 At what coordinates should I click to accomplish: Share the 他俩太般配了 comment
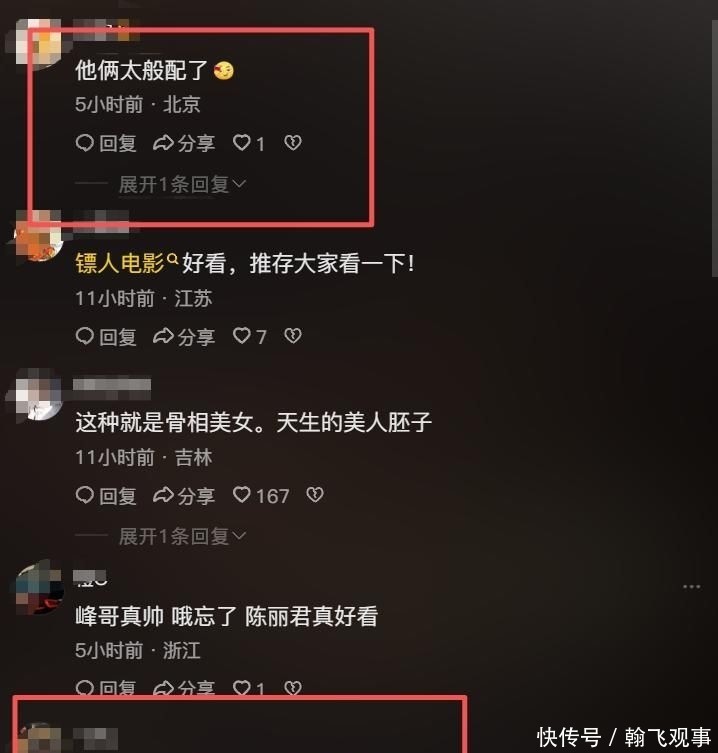184,143
